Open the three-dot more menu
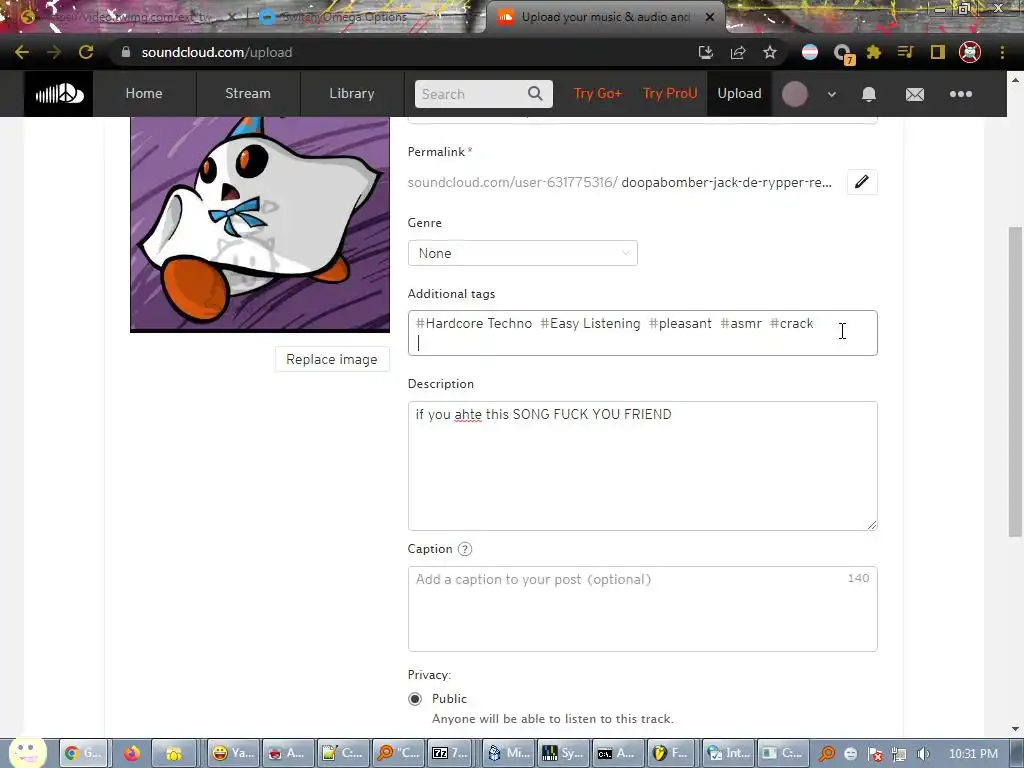Image resolution: width=1024 pixels, height=768 pixels. click(961, 94)
